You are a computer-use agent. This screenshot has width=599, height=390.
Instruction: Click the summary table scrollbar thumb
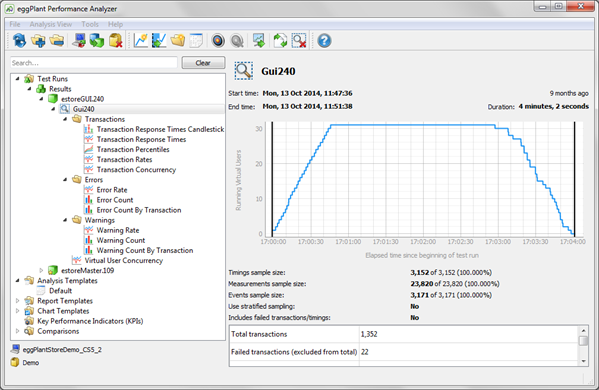pyautogui.click(x=583, y=341)
